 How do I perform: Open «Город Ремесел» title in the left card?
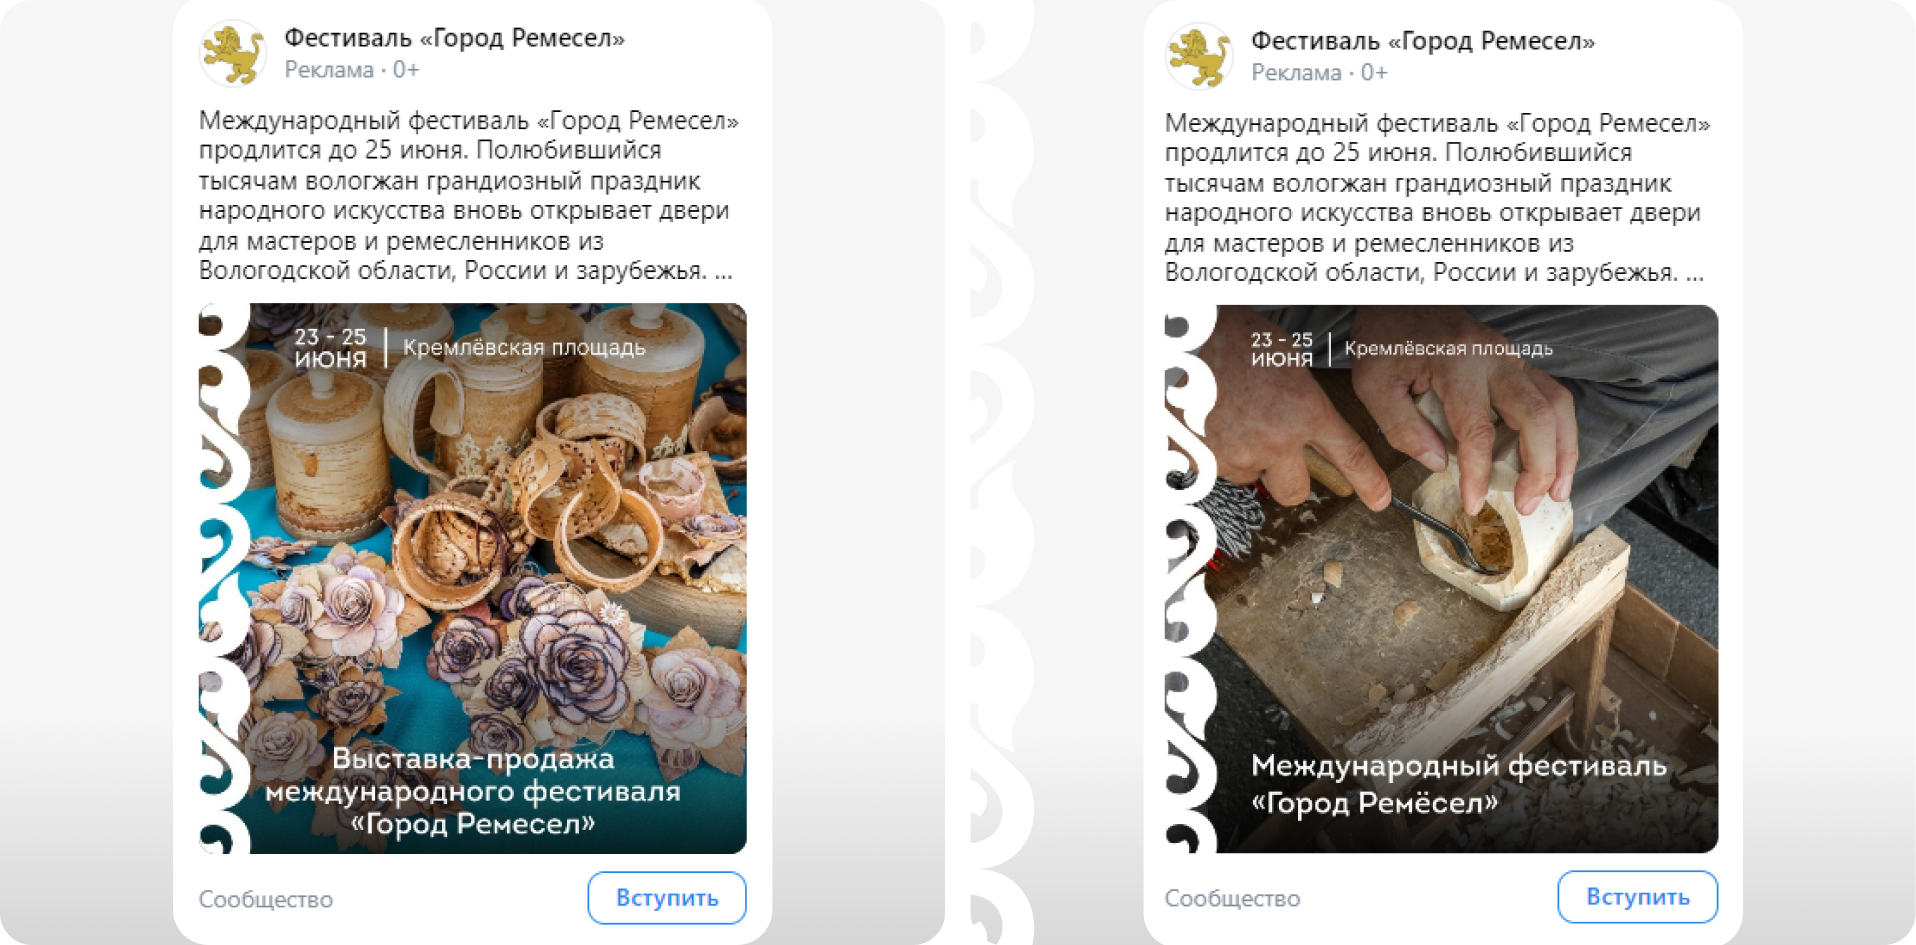[455, 38]
